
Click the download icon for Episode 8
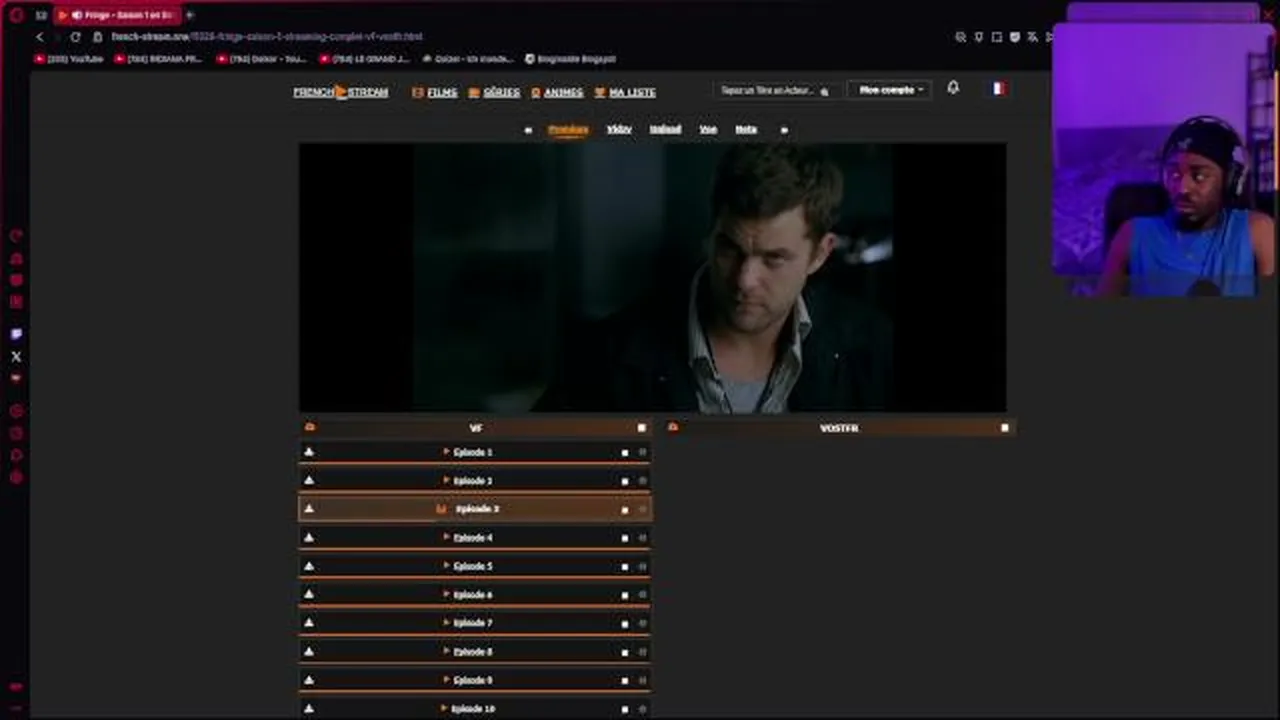pos(309,651)
